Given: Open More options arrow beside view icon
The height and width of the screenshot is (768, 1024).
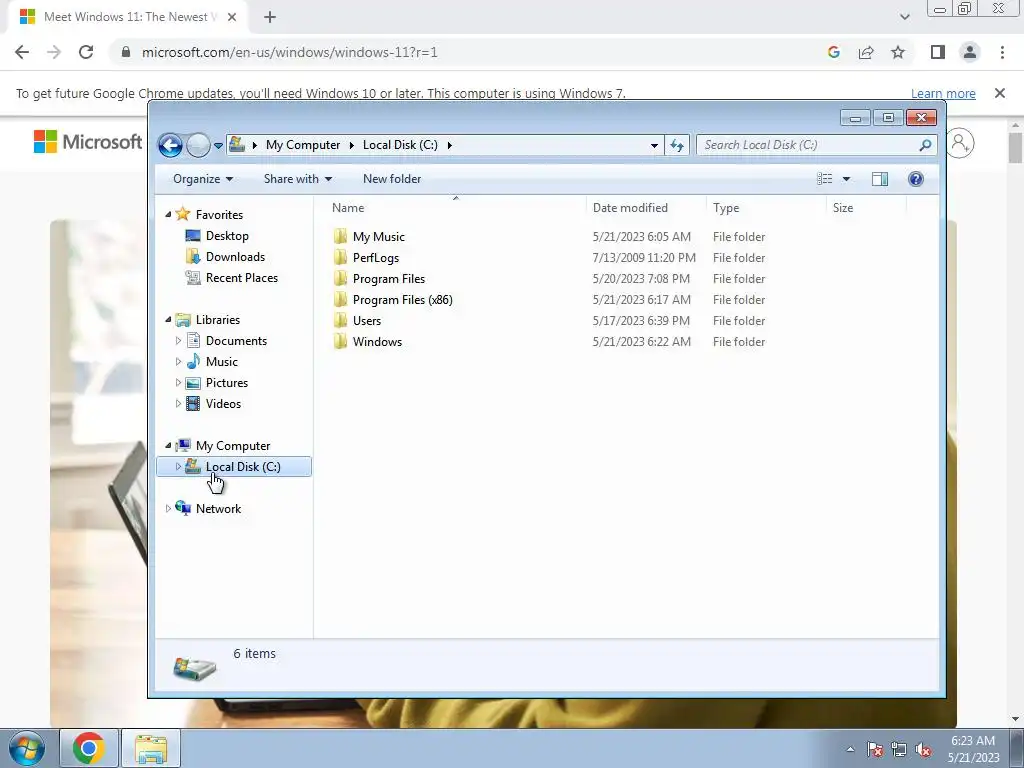Looking at the screenshot, I should 846,179.
